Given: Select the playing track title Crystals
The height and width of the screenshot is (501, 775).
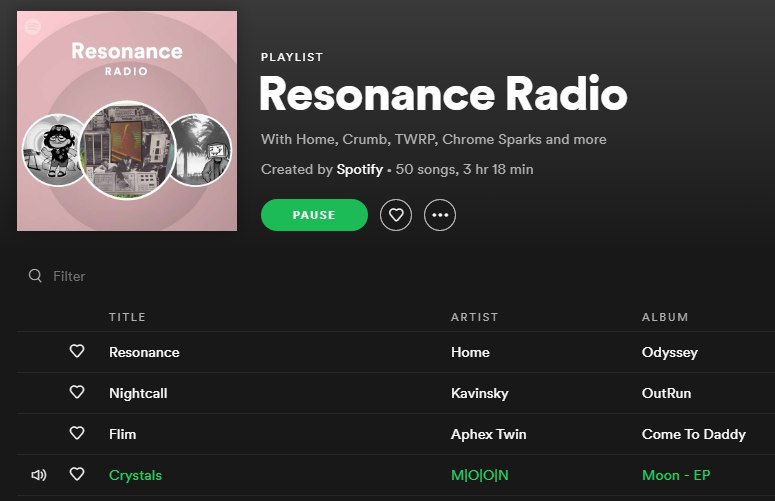Looking at the screenshot, I should click(x=135, y=475).
